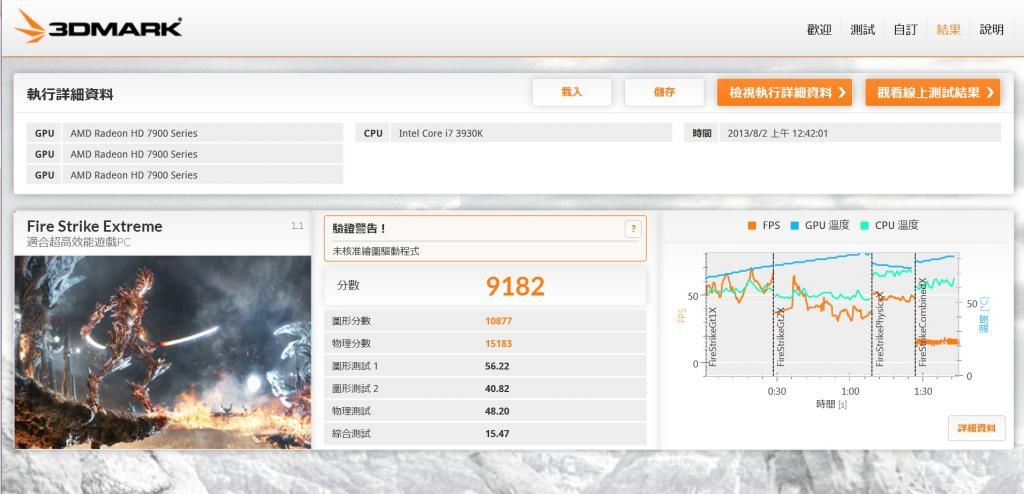The height and width of the screenshot is (494, 1024).
Task: Click the blue GPU 溫度 legend swatch
Action: click(795, 225)
